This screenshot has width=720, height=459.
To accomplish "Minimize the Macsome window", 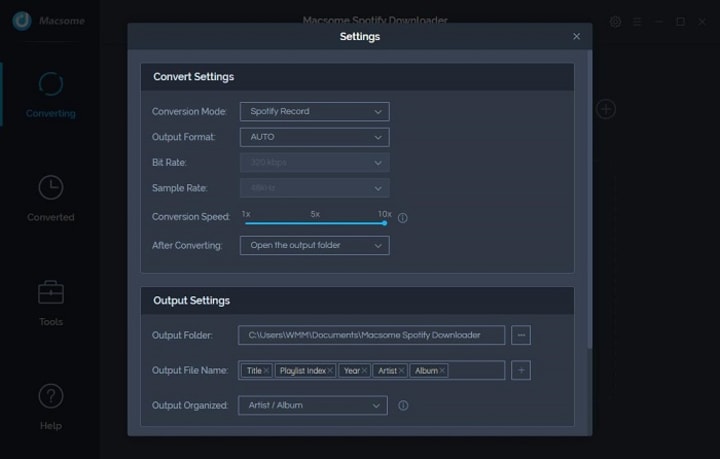I will (x=658, y=22).
